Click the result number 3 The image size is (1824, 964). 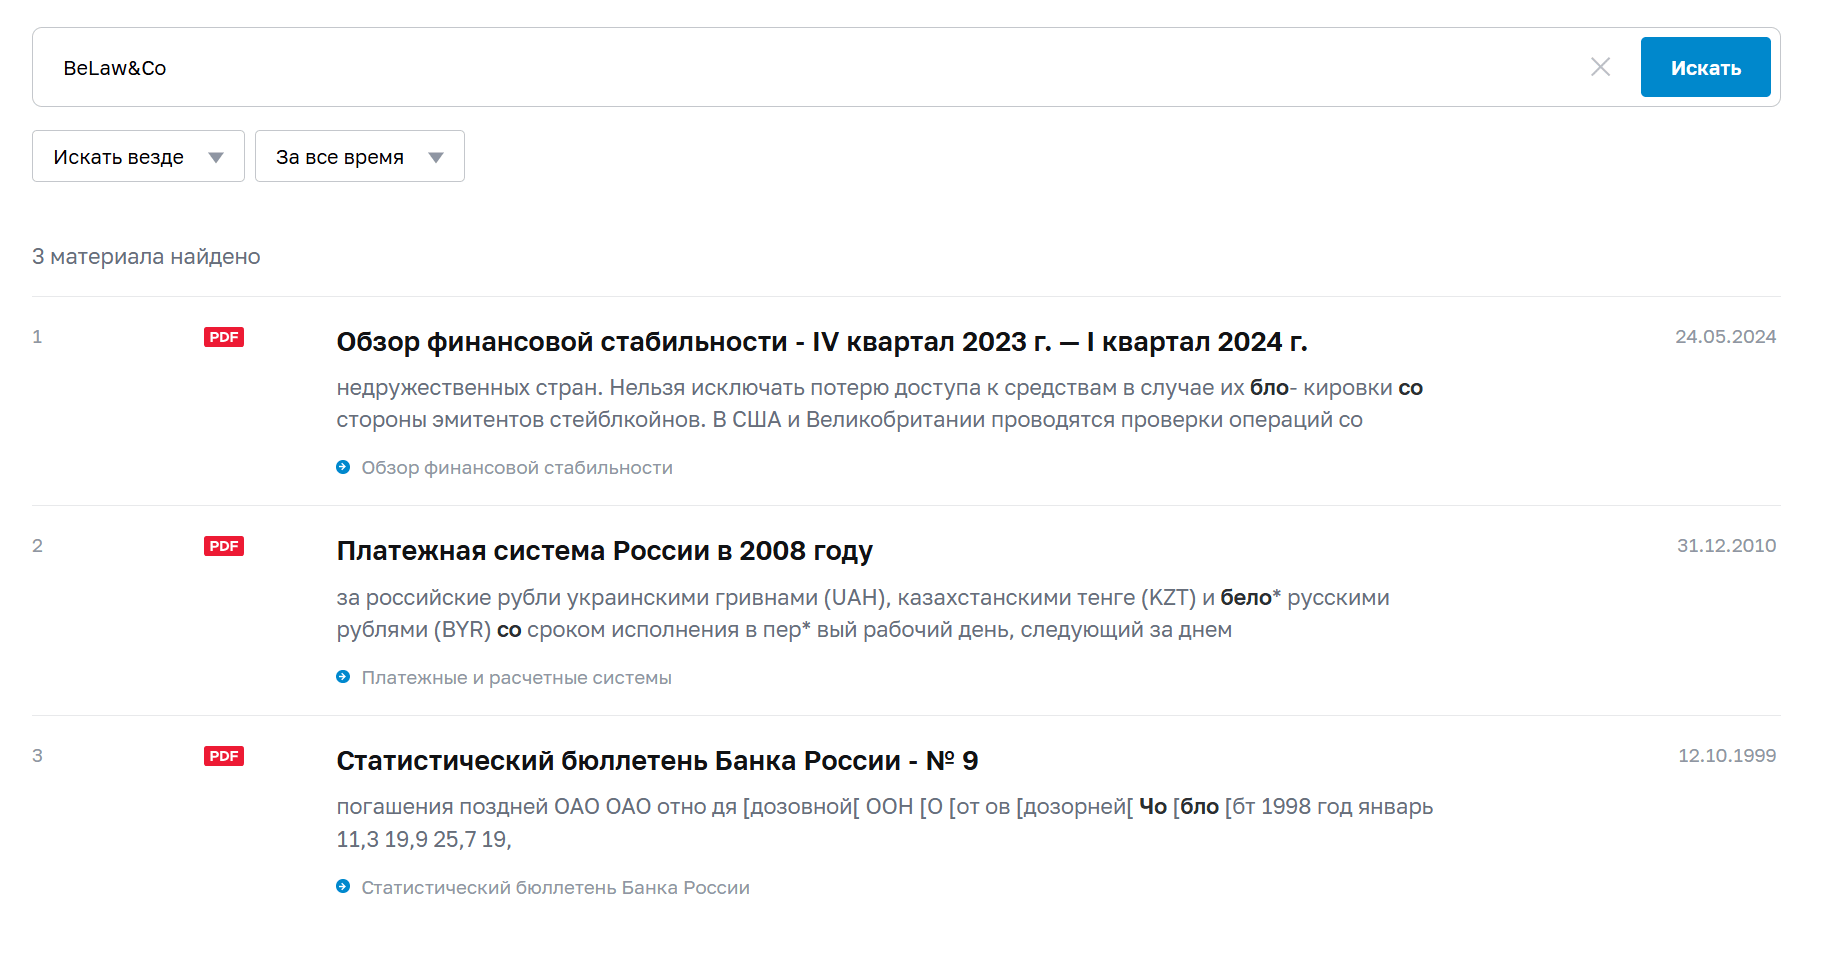point(37,756)
